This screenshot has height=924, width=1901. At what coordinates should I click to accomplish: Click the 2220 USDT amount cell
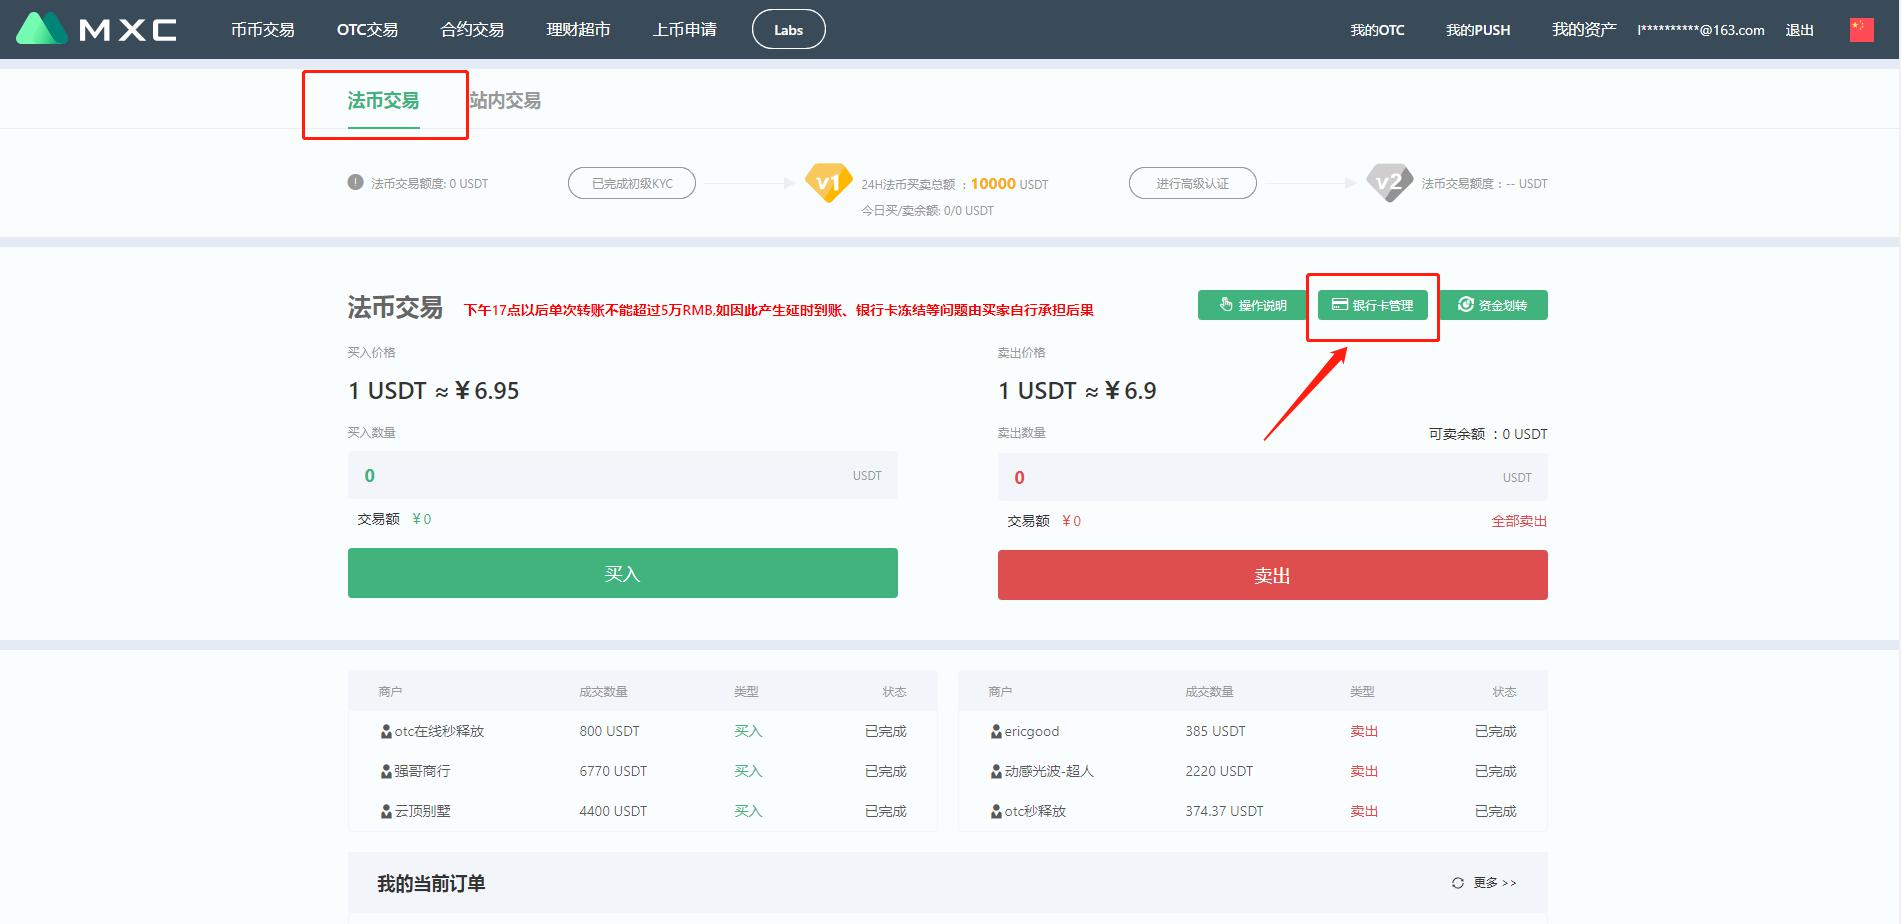[x=1219, y=771]
